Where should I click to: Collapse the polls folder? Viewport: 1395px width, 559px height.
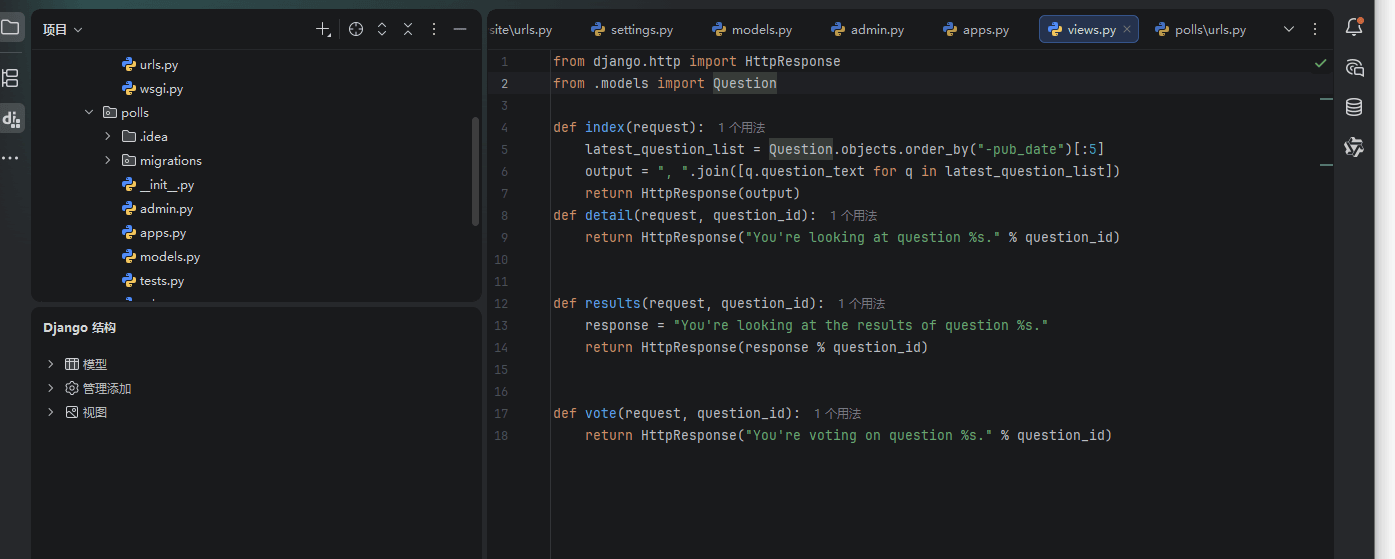(89, 113)
